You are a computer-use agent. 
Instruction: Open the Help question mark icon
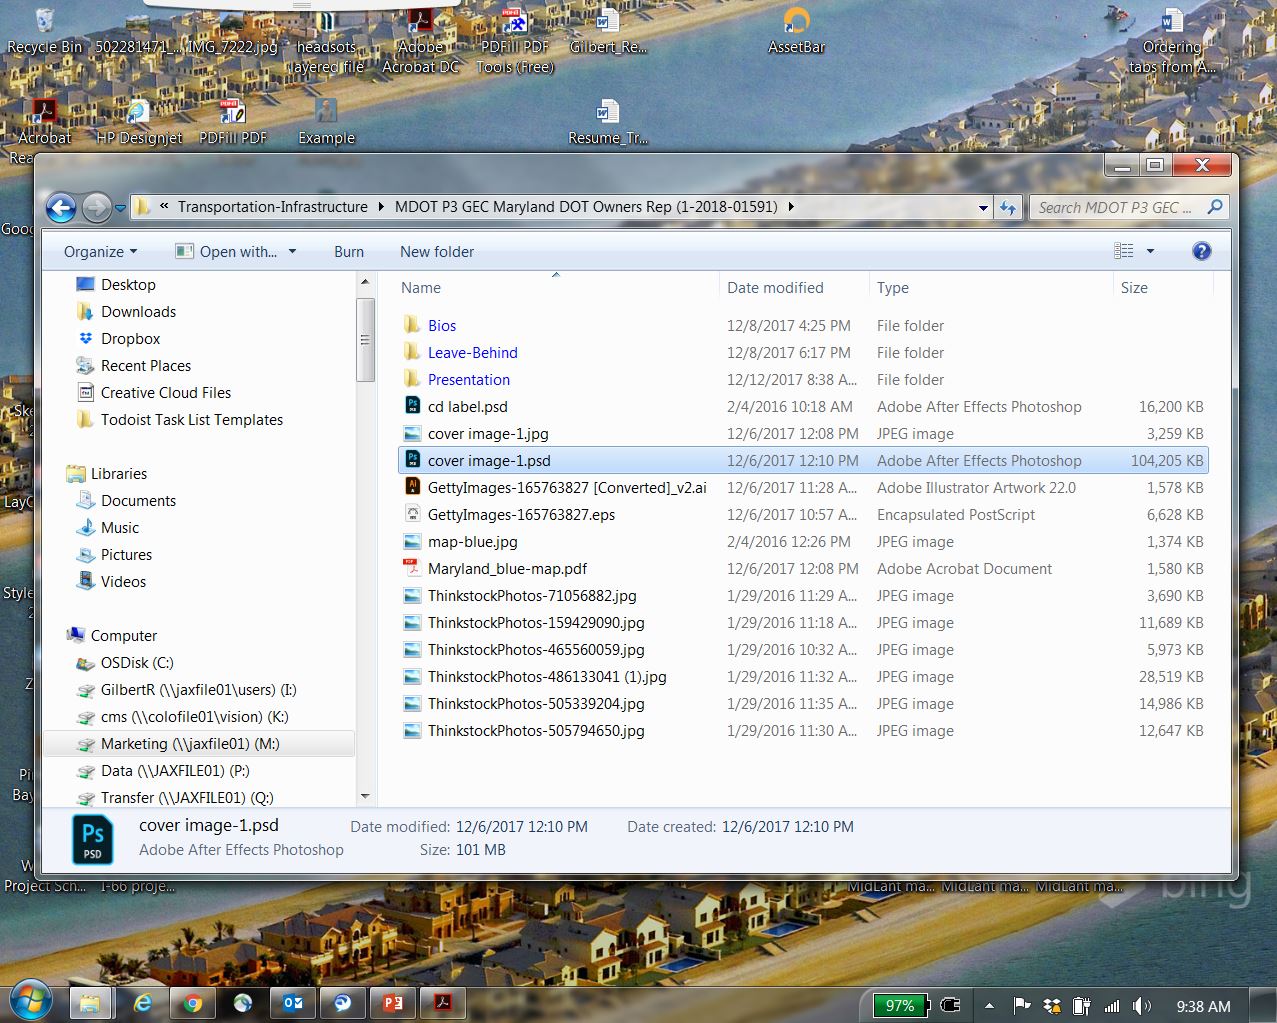click(1201, 251)
